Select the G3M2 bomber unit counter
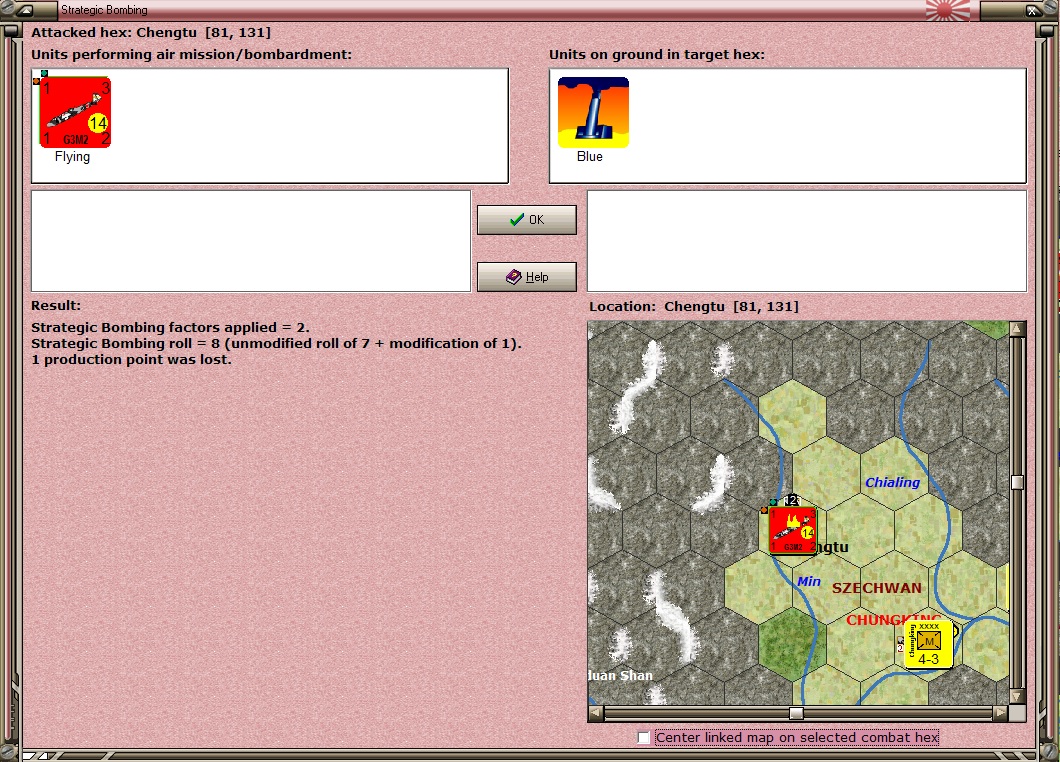The width and height of the screenshot is (1060, 762). click(x=75, y=112)
